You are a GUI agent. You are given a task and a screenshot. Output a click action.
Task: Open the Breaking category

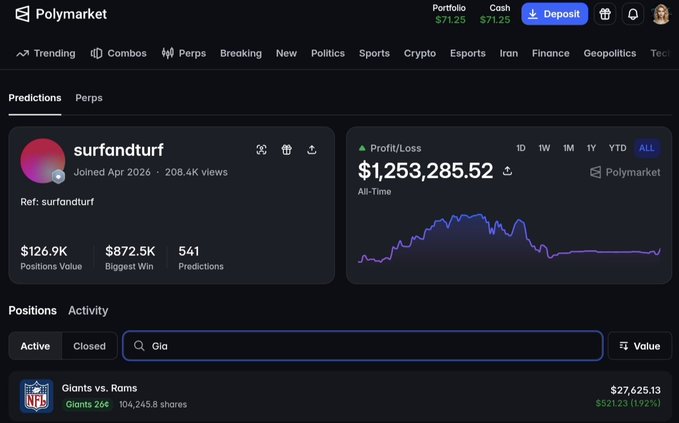tap(241, 53)
